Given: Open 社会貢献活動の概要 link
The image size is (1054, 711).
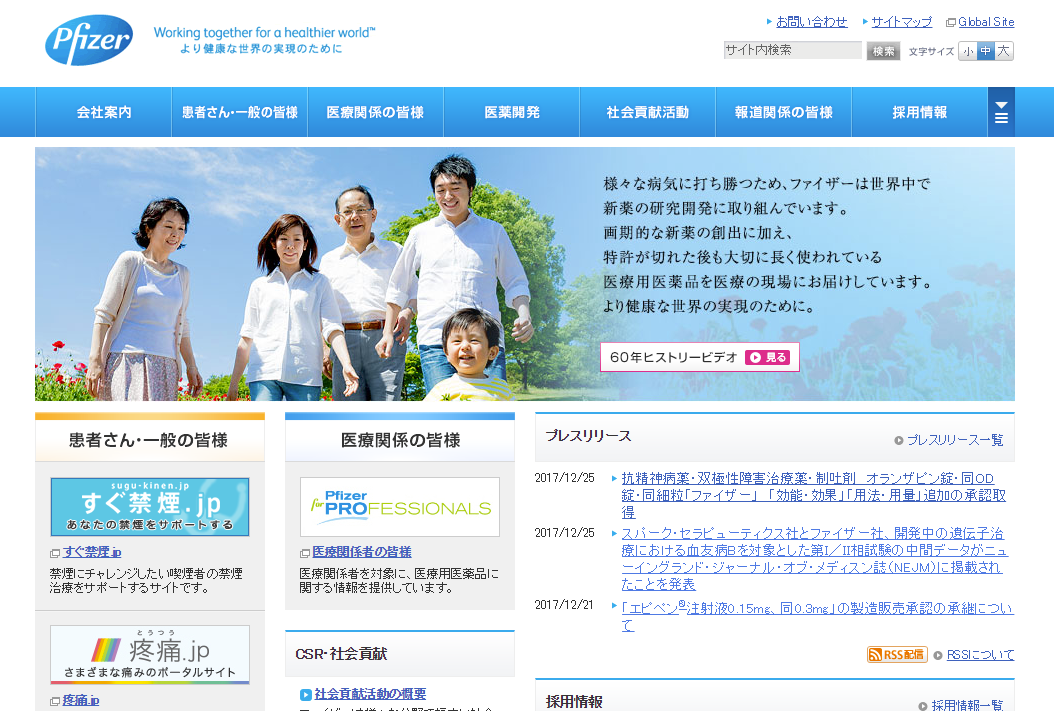Looking at the screenshot, I should (370, 694).
